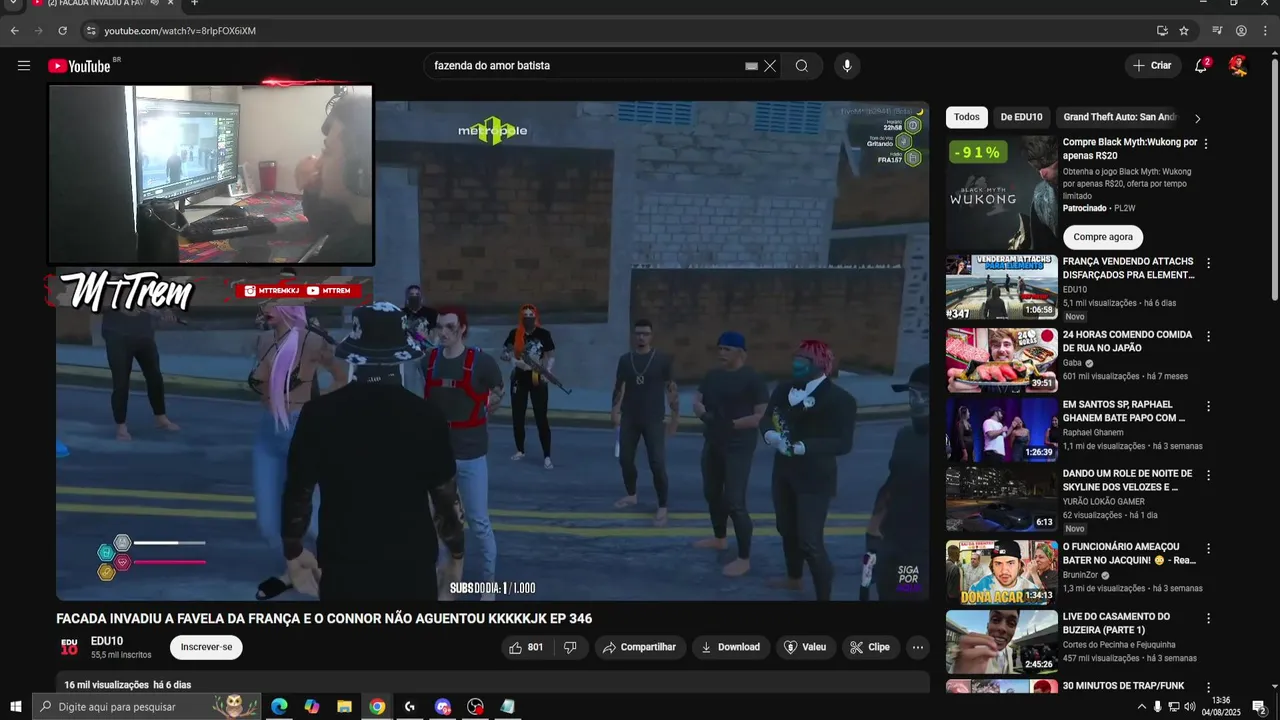The height and width of the screenshot is (720, 1280).
Task: Open options for Black Myth Wukong ad
Action: point(1205,144)
